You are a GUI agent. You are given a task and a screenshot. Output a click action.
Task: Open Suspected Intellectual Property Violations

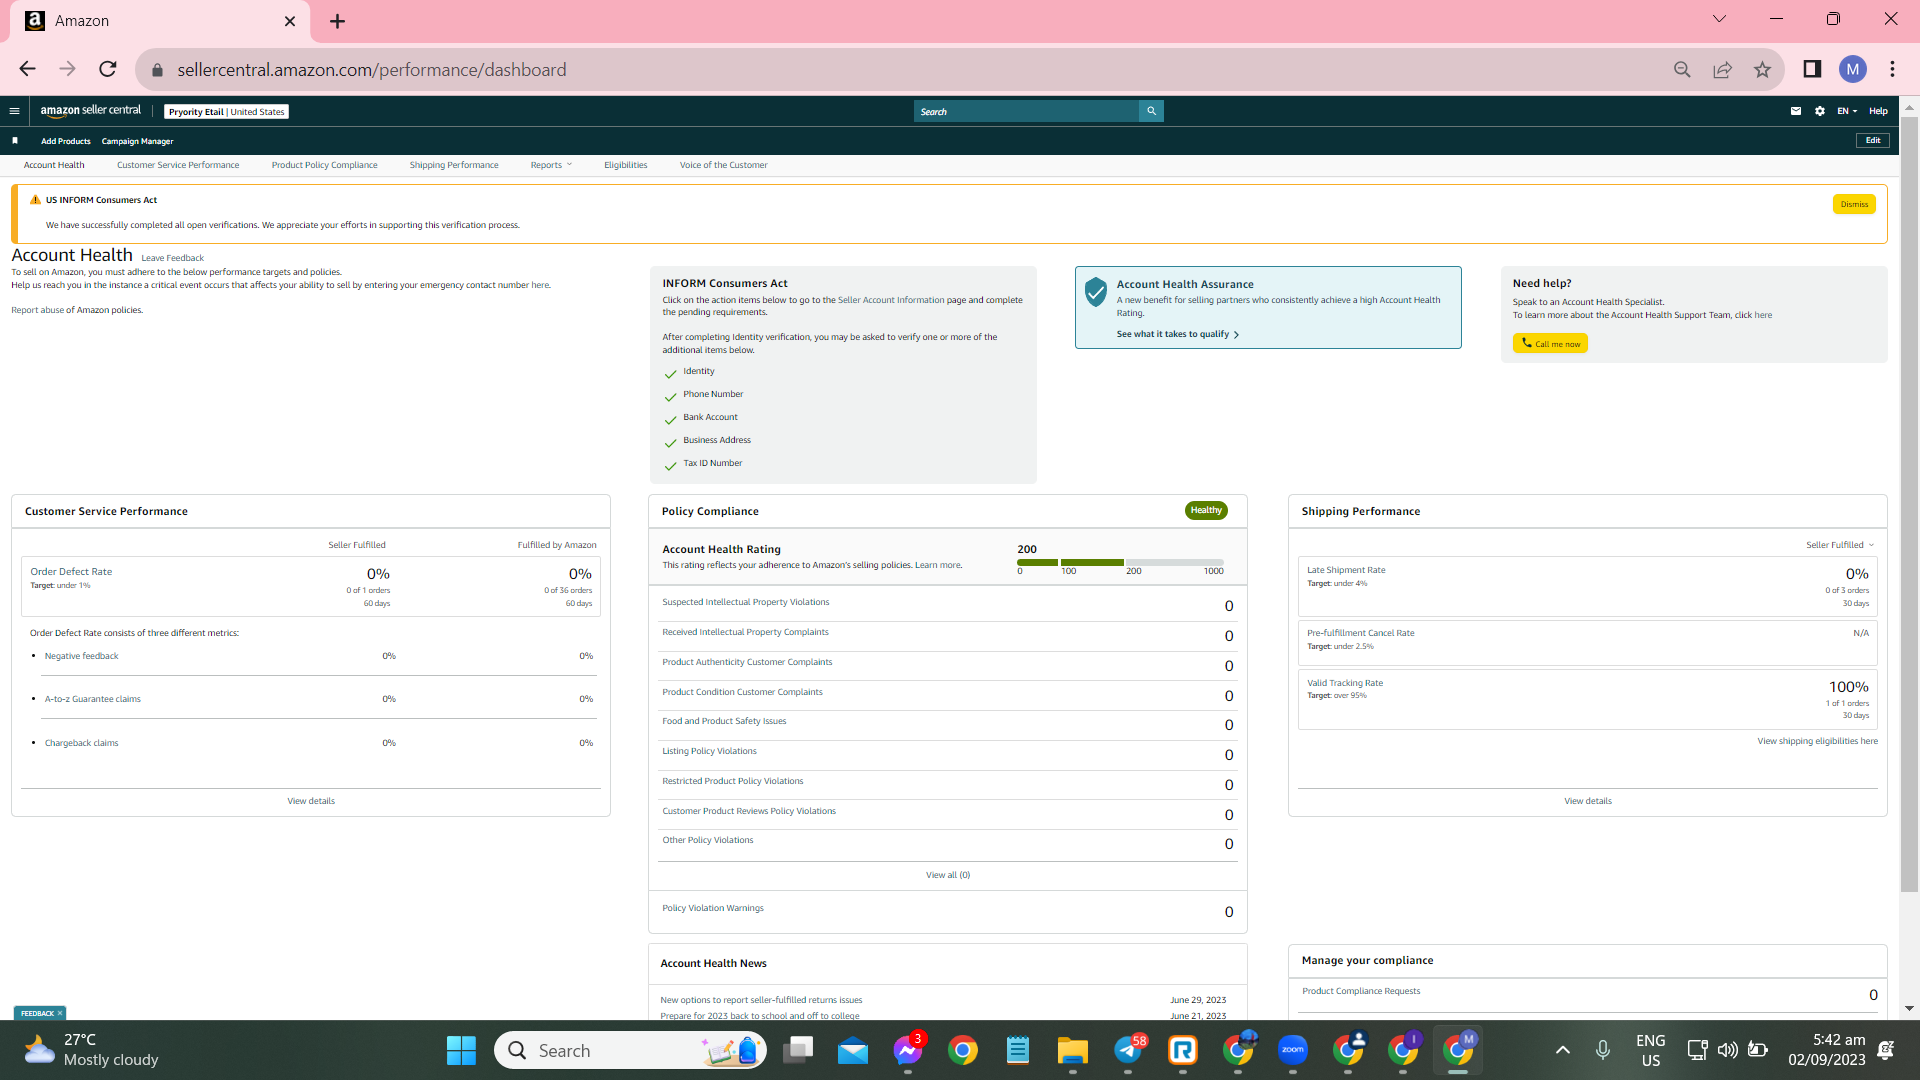[745, 602]
